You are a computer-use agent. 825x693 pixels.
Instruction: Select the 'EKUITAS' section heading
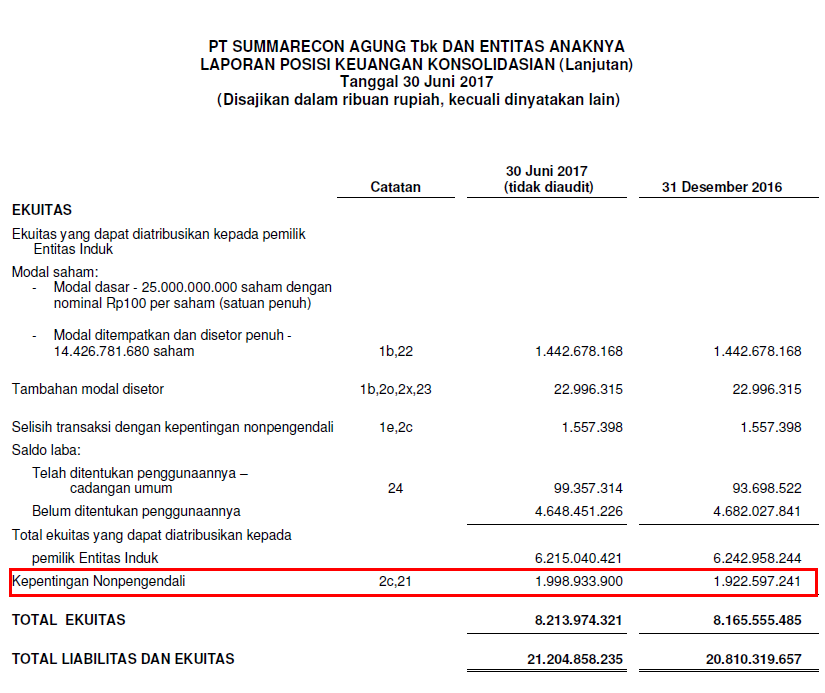42,209
